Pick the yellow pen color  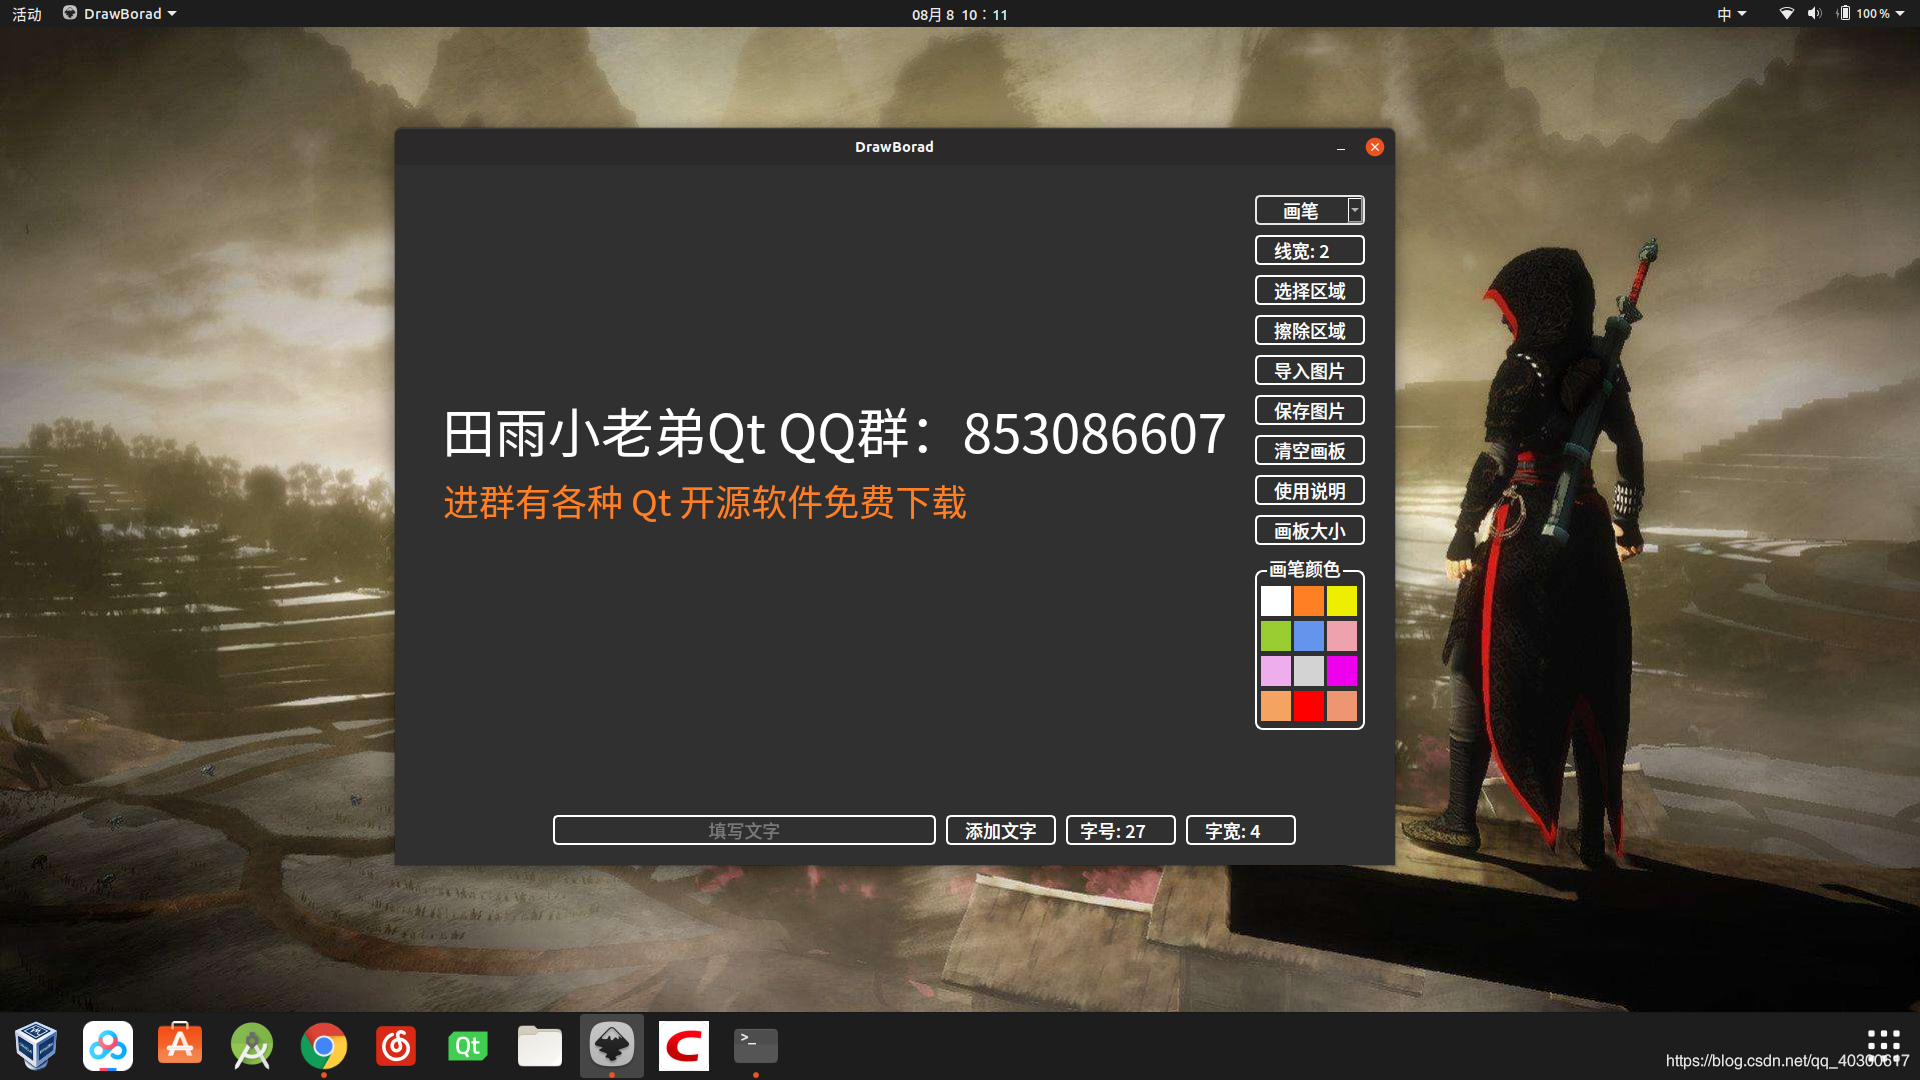[1341, 600]
